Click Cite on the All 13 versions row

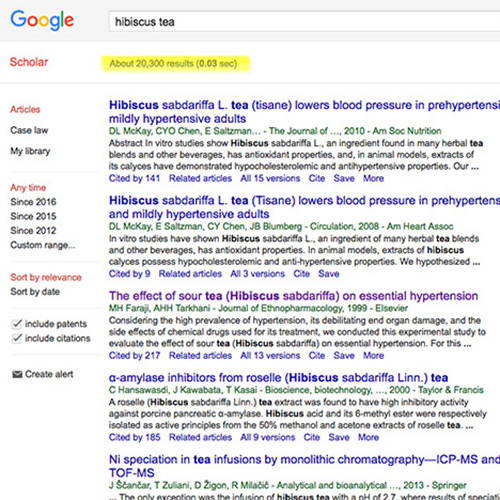tap(317, 355)
